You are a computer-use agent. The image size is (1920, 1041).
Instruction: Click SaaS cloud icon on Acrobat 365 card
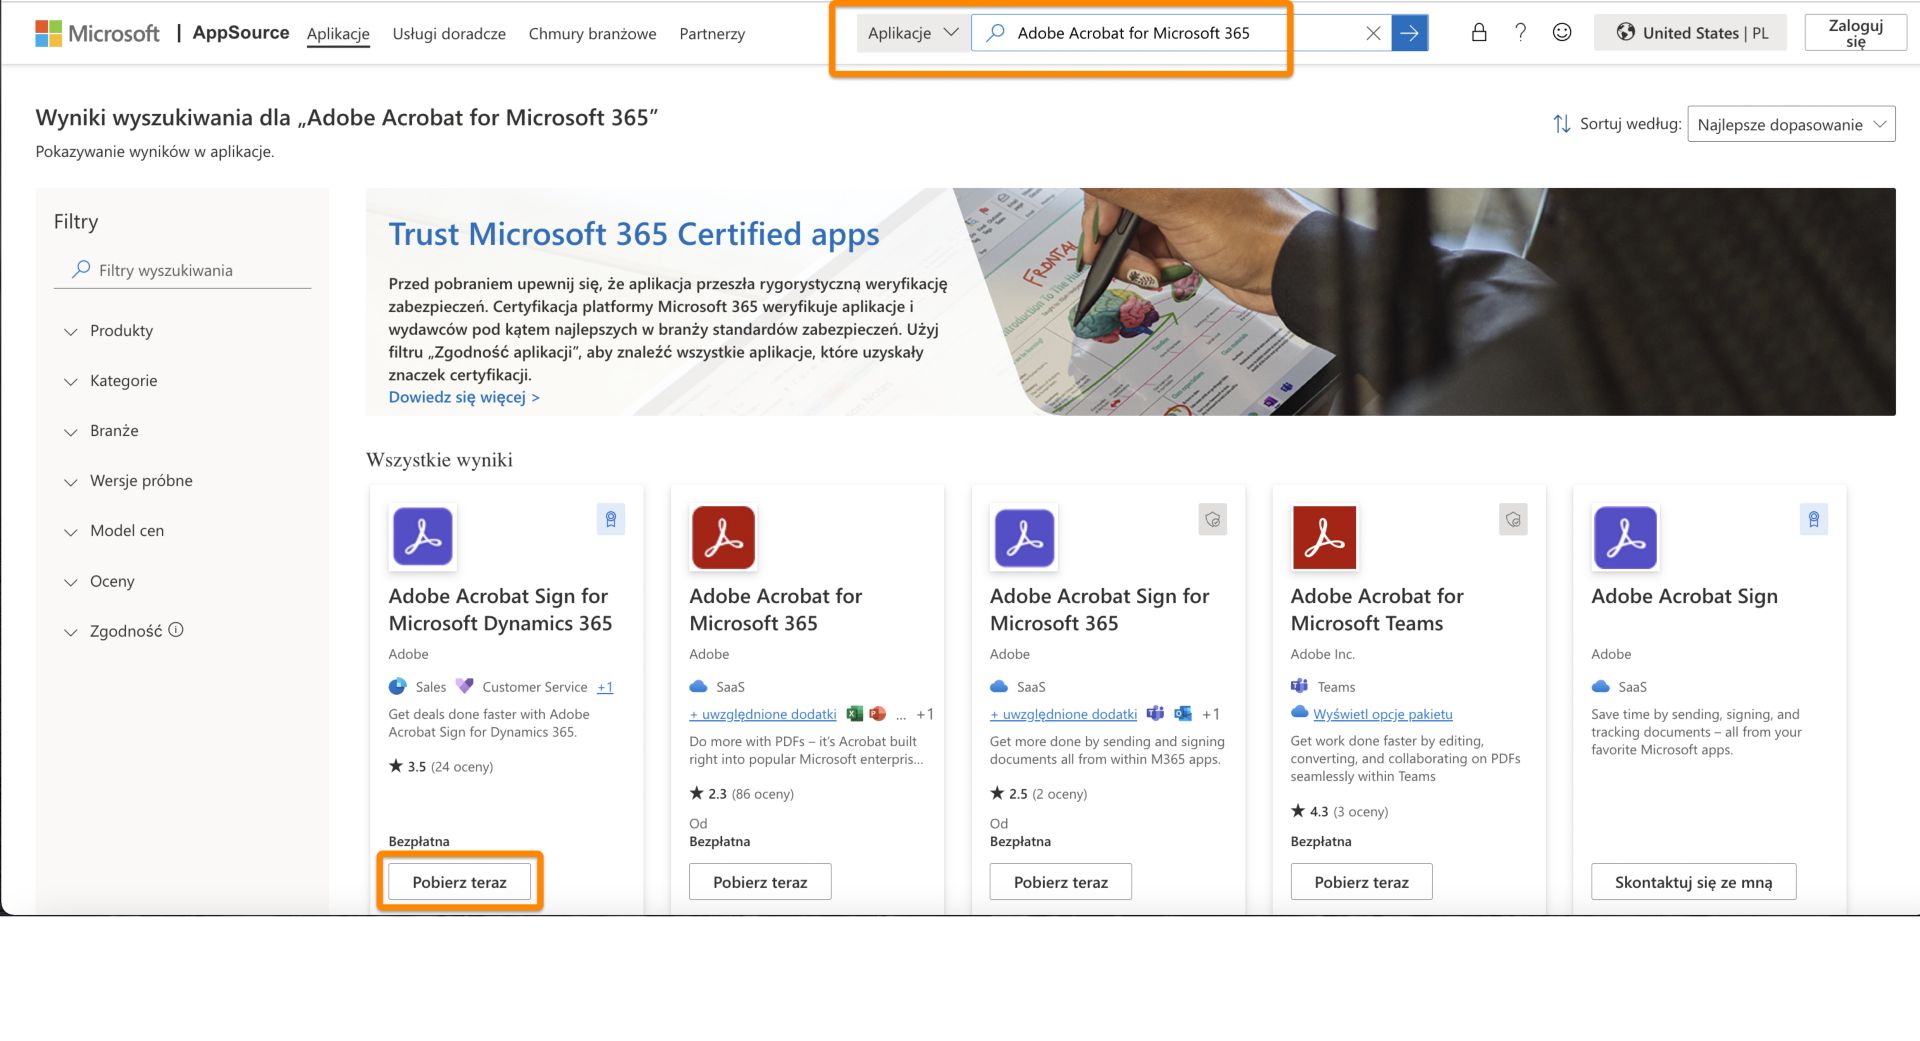pos(698,686)
